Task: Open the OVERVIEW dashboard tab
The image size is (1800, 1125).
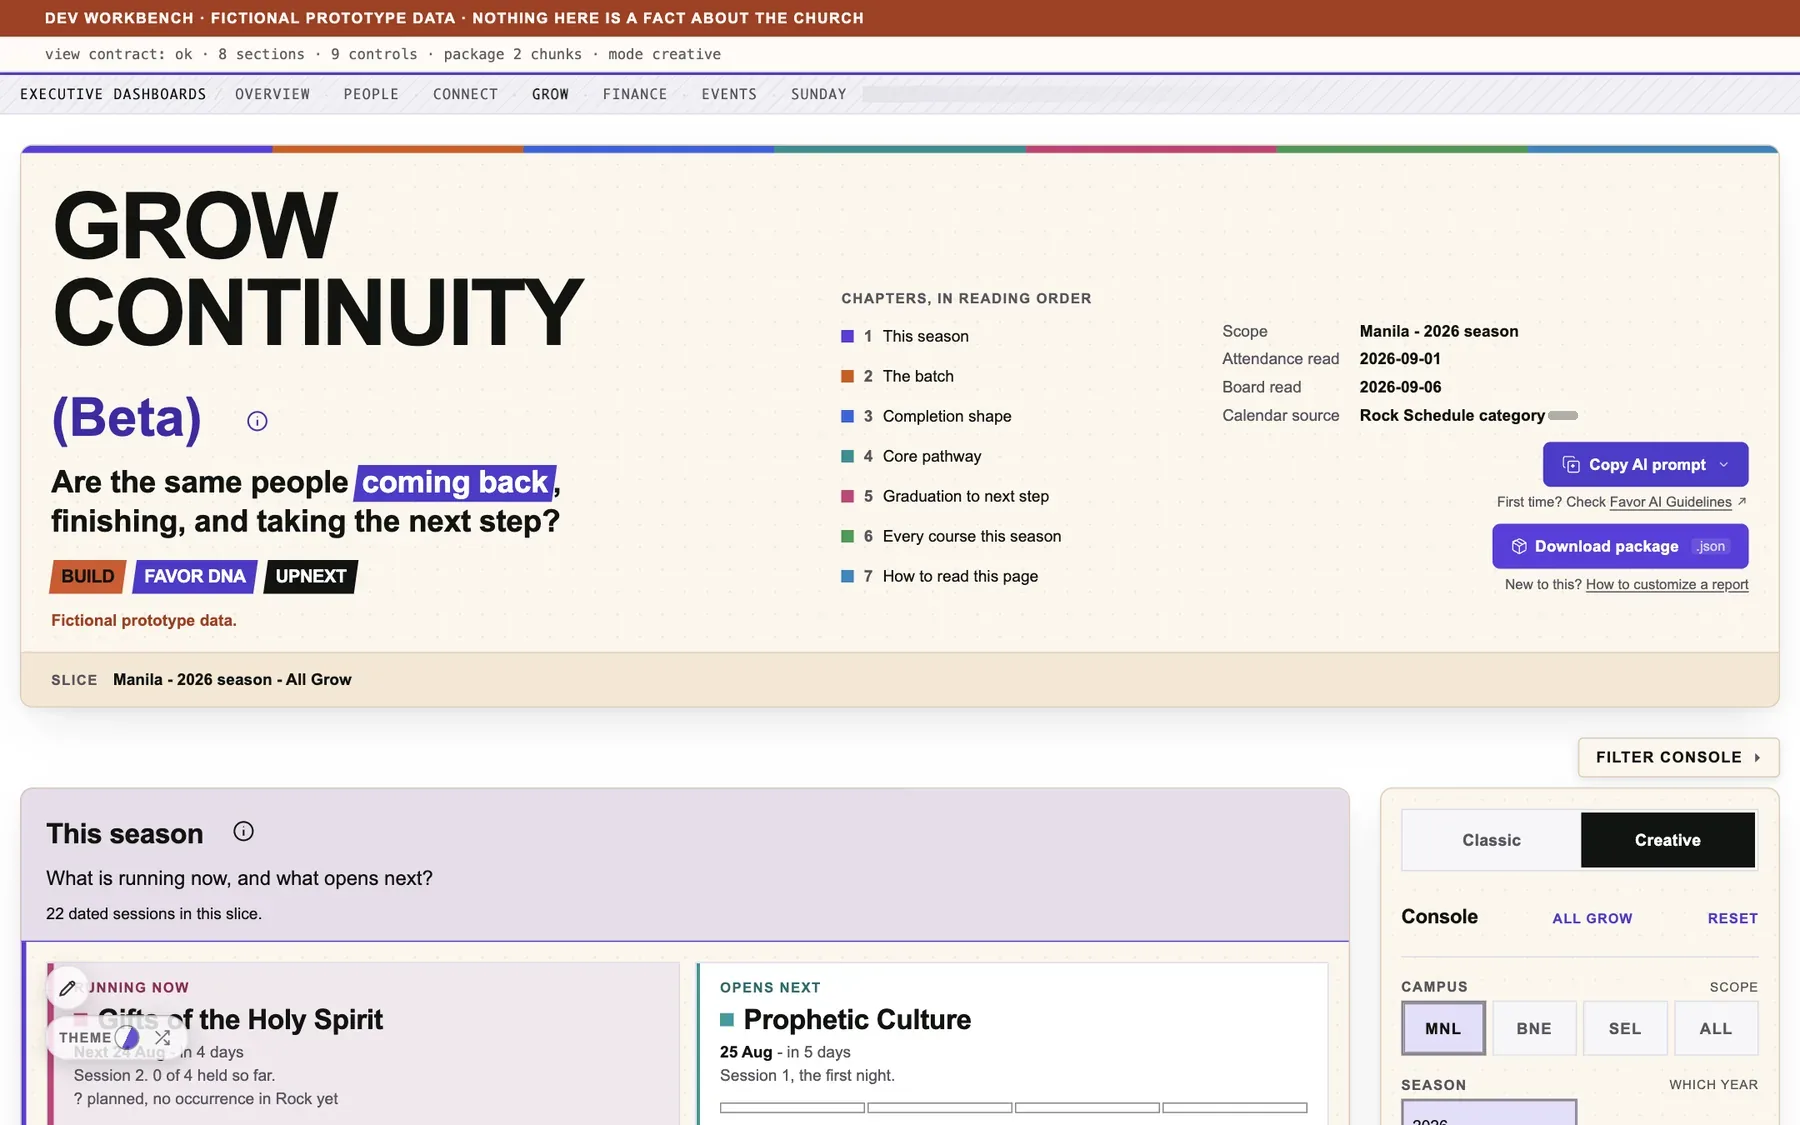Action: (x=272, y=94)
